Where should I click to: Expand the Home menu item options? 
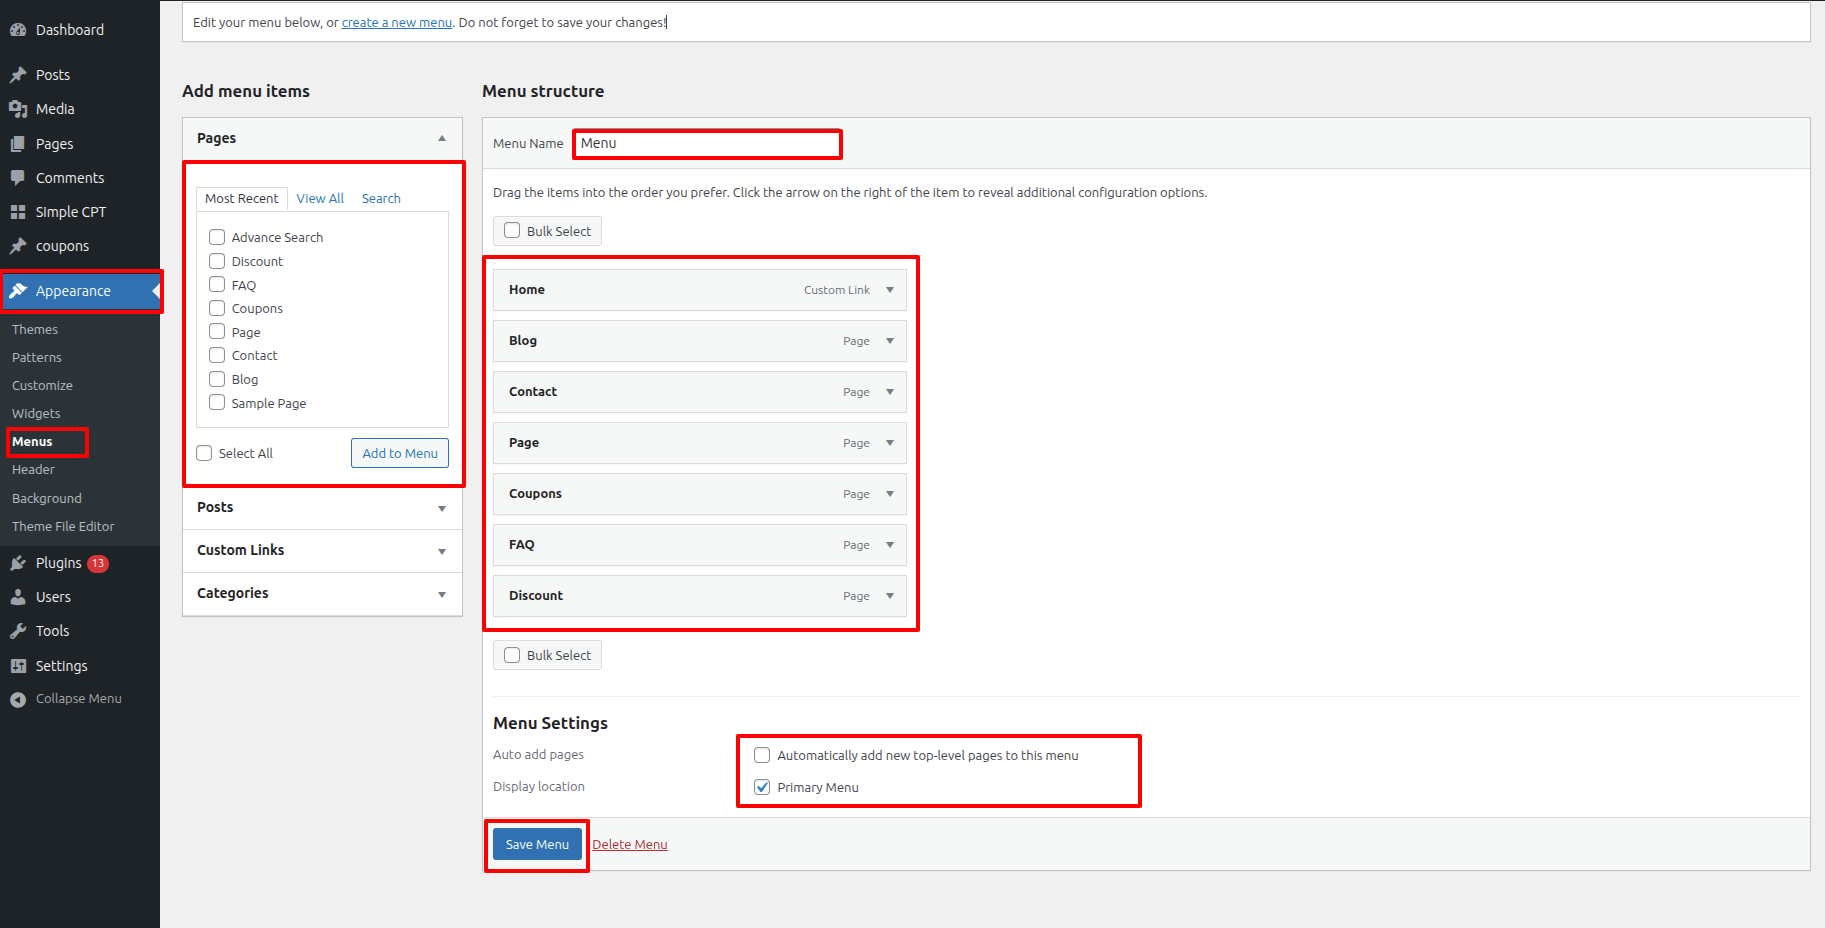(889, 290)
